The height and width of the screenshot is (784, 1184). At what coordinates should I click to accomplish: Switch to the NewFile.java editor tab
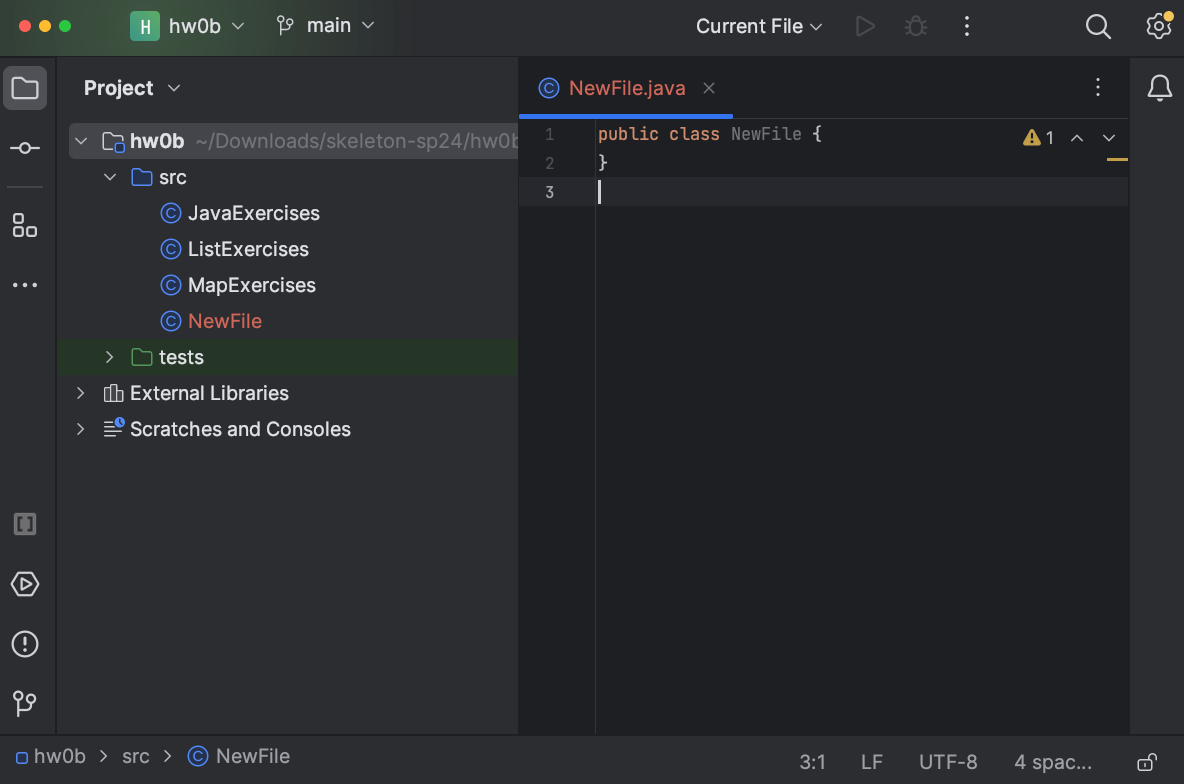click(625, 88)
